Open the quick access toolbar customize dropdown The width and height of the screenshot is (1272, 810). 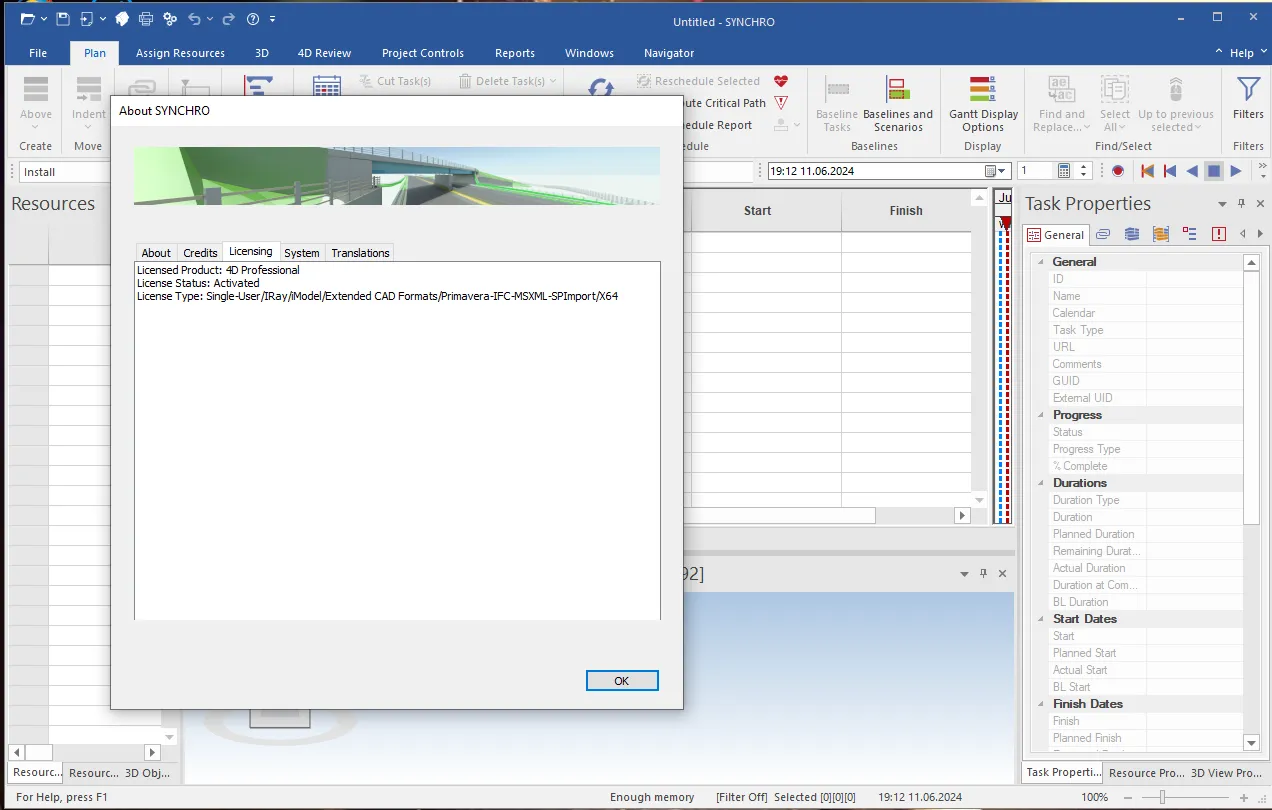pos(273,19)
